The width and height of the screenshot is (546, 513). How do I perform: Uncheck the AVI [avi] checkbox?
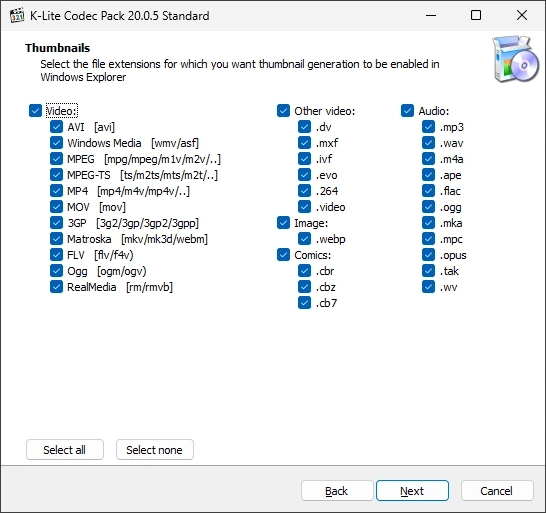pyautogui.click(x=56, y=127)
